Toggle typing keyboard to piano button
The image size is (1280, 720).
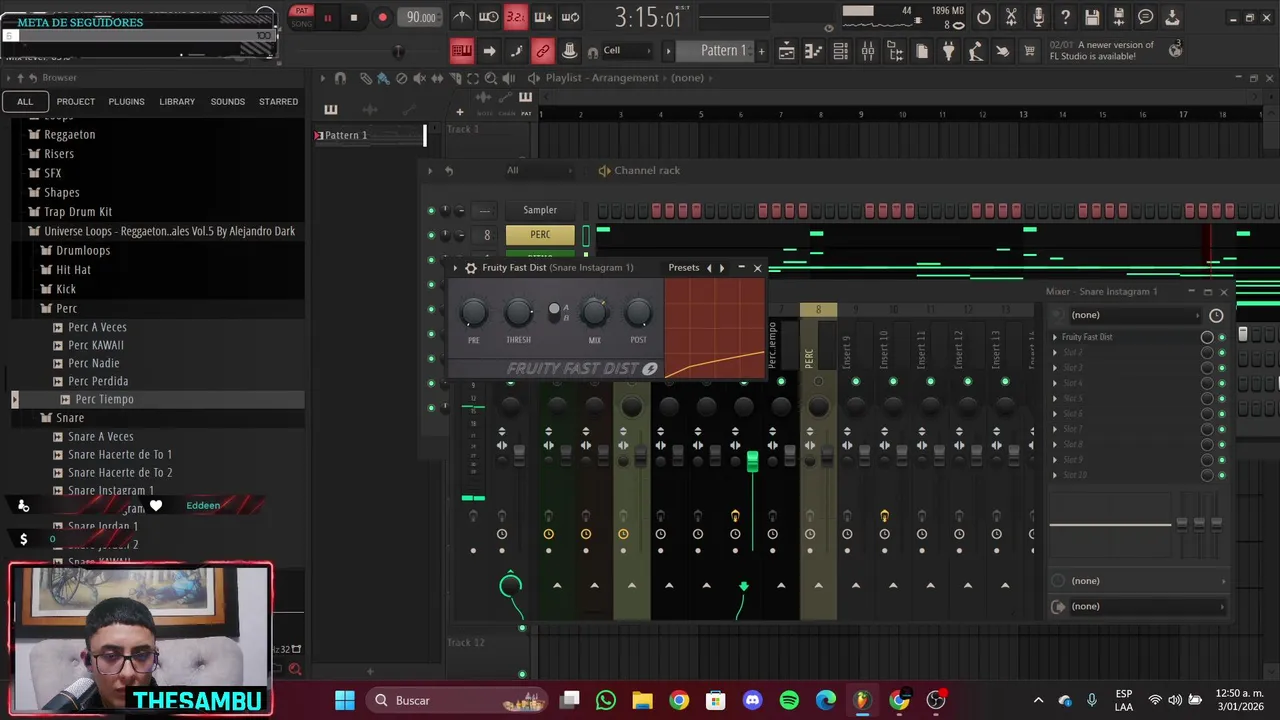(x=461, y=51)
